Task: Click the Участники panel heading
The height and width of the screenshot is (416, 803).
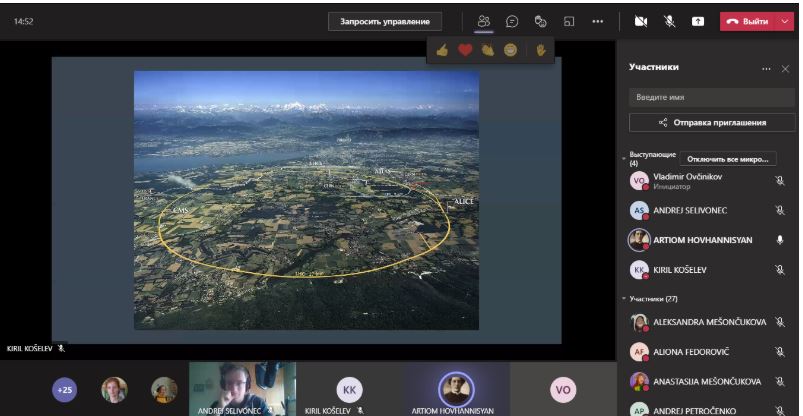Action: click(x=654, y=67)
